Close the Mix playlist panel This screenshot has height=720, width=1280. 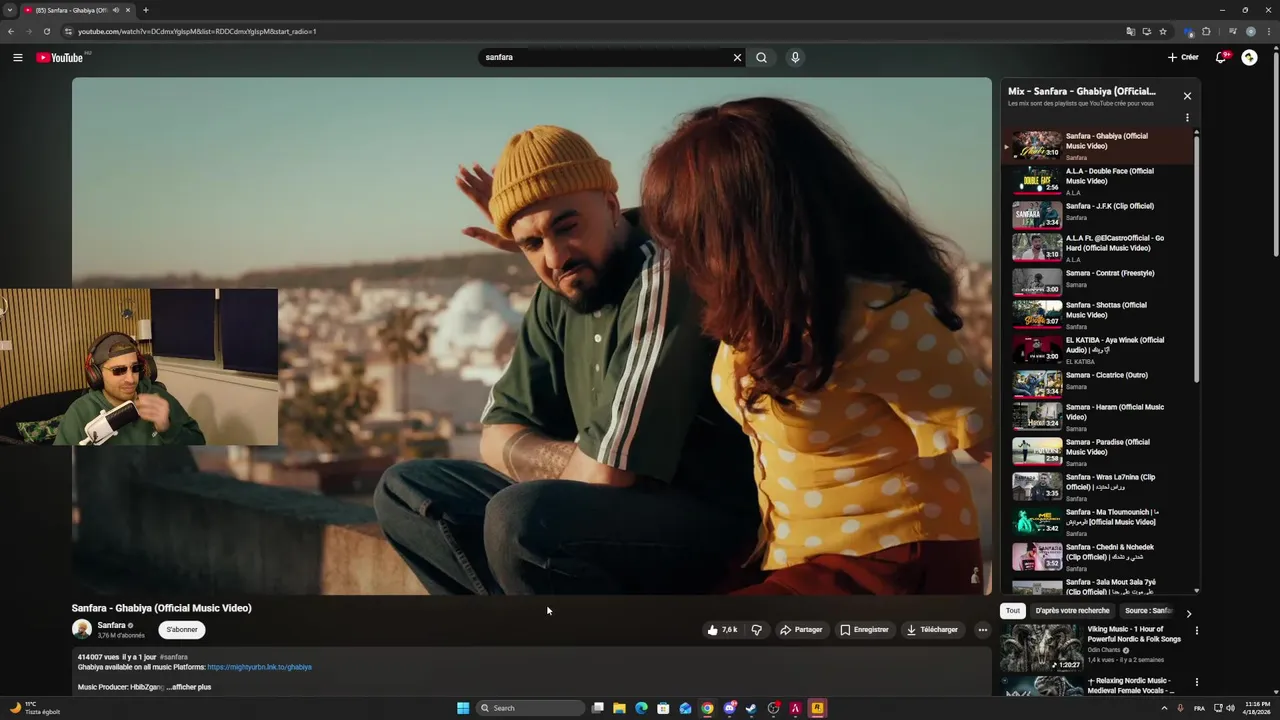pos(1187,96)
